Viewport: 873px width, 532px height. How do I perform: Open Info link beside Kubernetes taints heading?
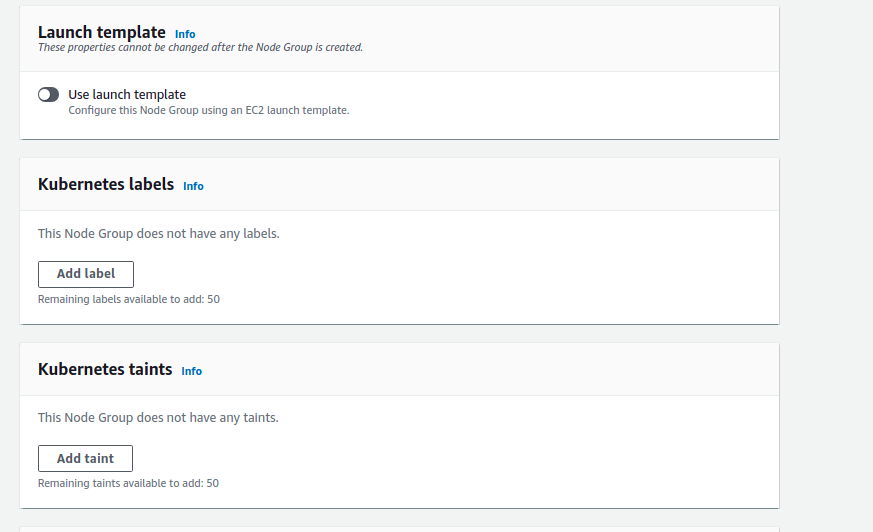coord(192,371)
